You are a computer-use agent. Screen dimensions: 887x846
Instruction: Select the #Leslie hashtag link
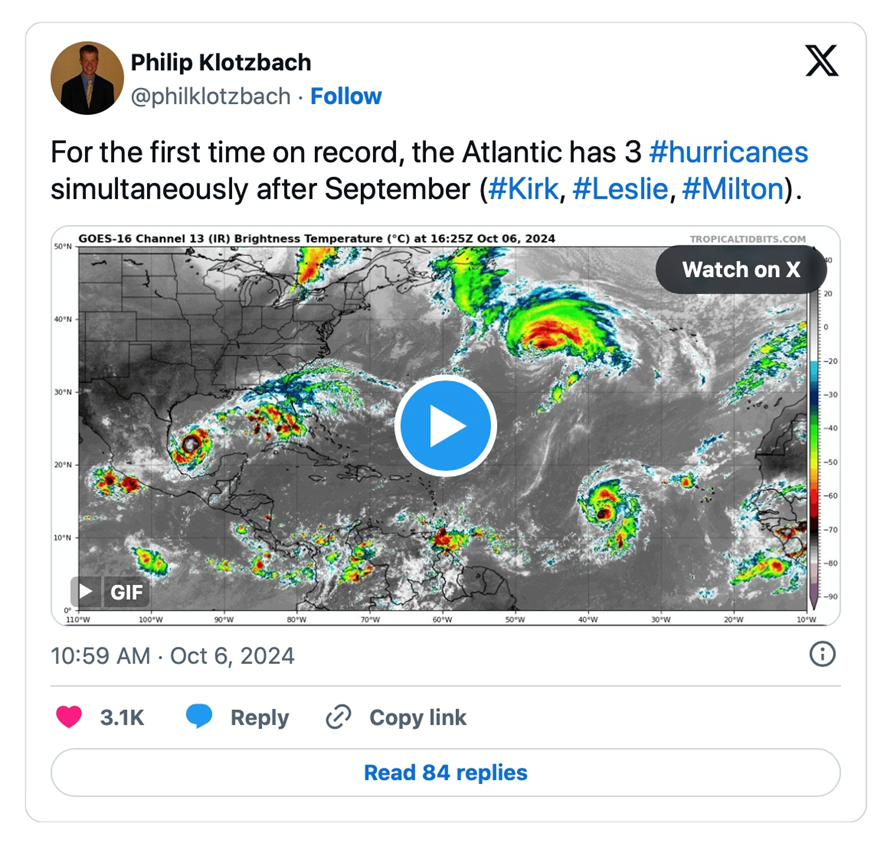click(619, 188)
